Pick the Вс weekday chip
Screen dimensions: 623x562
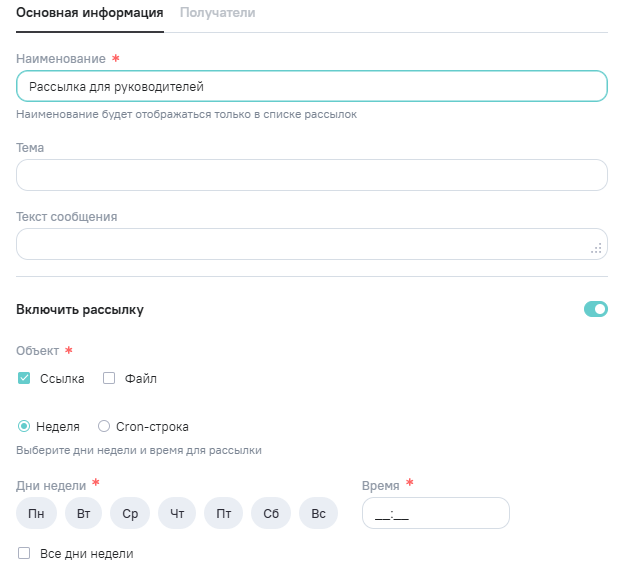pyautogui.click(x=318, y=513)
